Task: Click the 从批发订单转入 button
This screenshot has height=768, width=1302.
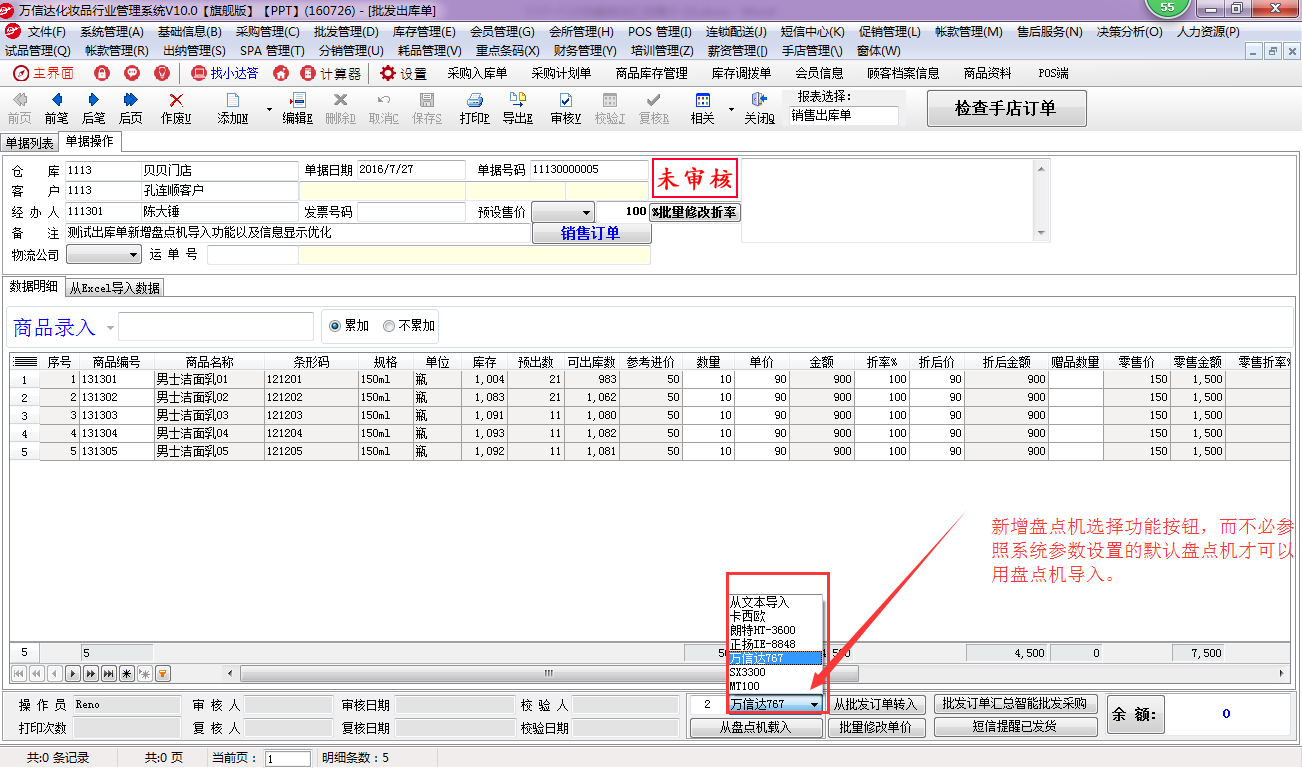Action: 876,705
